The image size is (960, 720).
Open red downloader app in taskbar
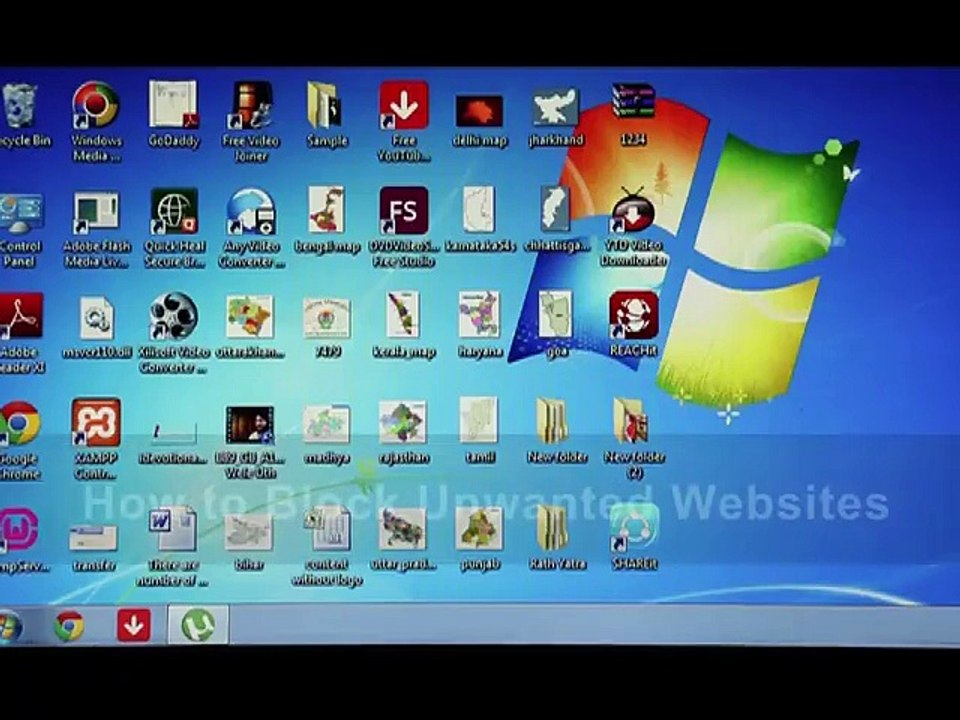tap(133, 626)
